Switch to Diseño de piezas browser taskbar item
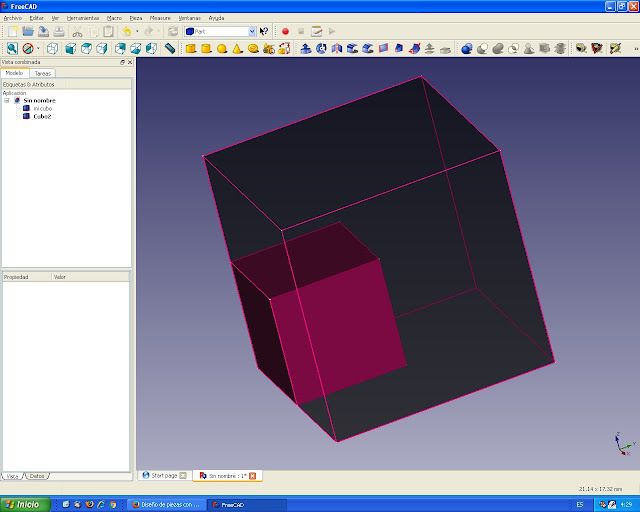The width and height of the screenshot is (640, 512). click(x=166, y=505)
